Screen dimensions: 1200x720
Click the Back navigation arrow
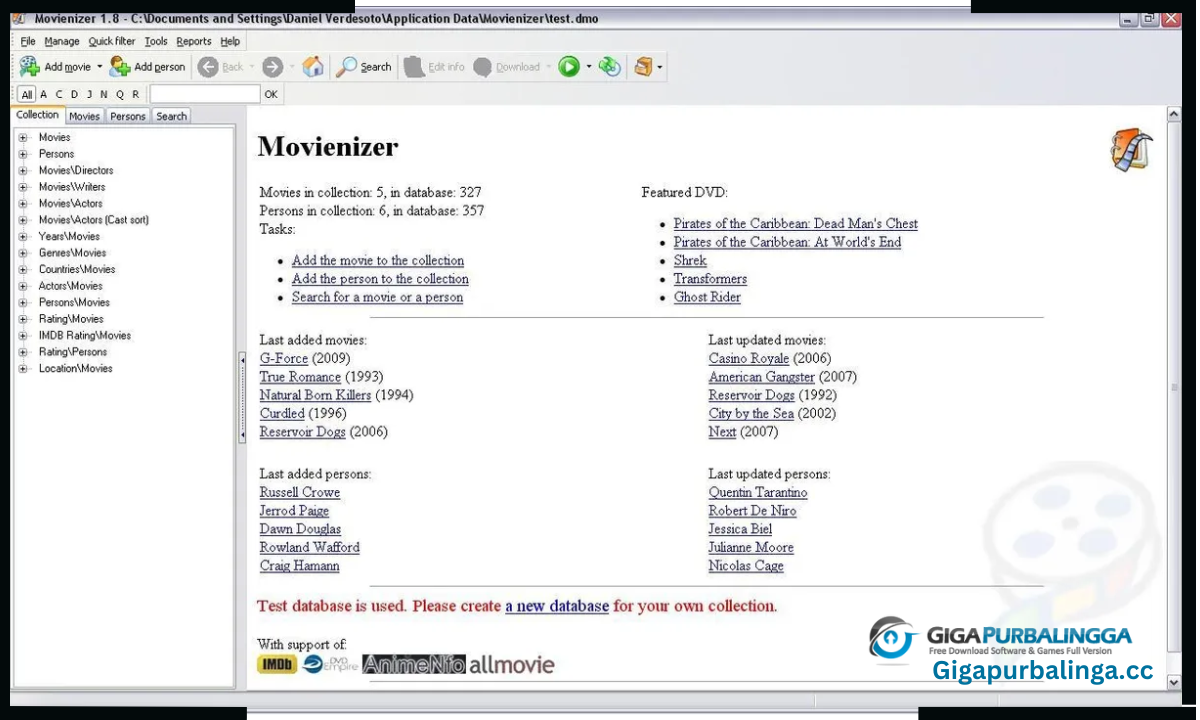coord(208,67)
